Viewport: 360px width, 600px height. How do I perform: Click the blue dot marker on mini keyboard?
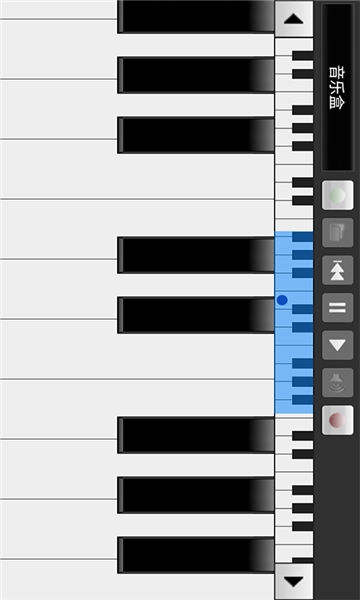coord(282,300)
